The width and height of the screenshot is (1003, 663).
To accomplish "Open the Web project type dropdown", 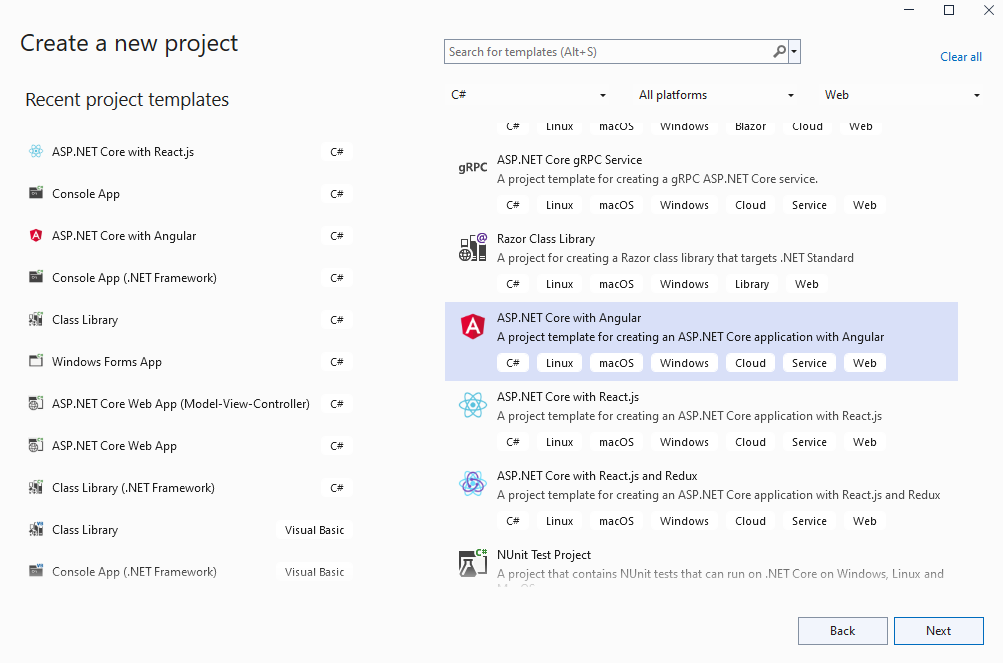I will (x=902, y=95).
